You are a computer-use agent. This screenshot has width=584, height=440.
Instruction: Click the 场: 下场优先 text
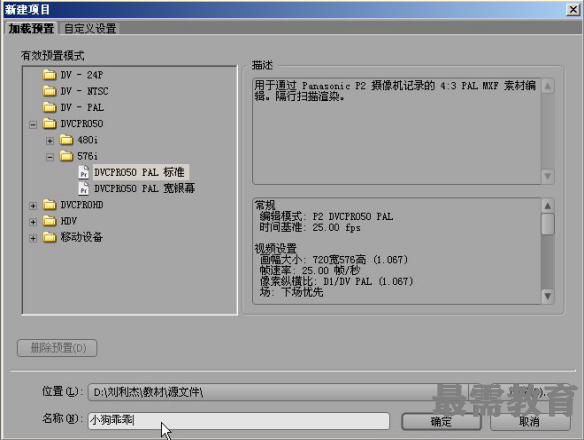[x=291, y=292]
